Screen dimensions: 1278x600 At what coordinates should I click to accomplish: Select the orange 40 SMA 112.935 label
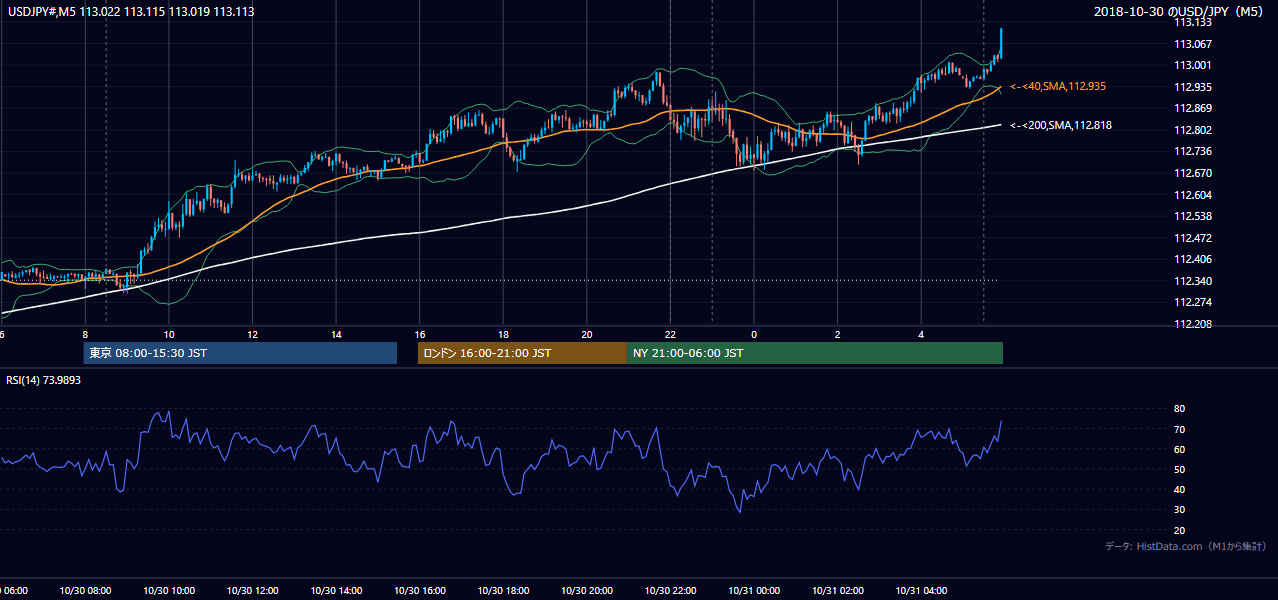1058,87
